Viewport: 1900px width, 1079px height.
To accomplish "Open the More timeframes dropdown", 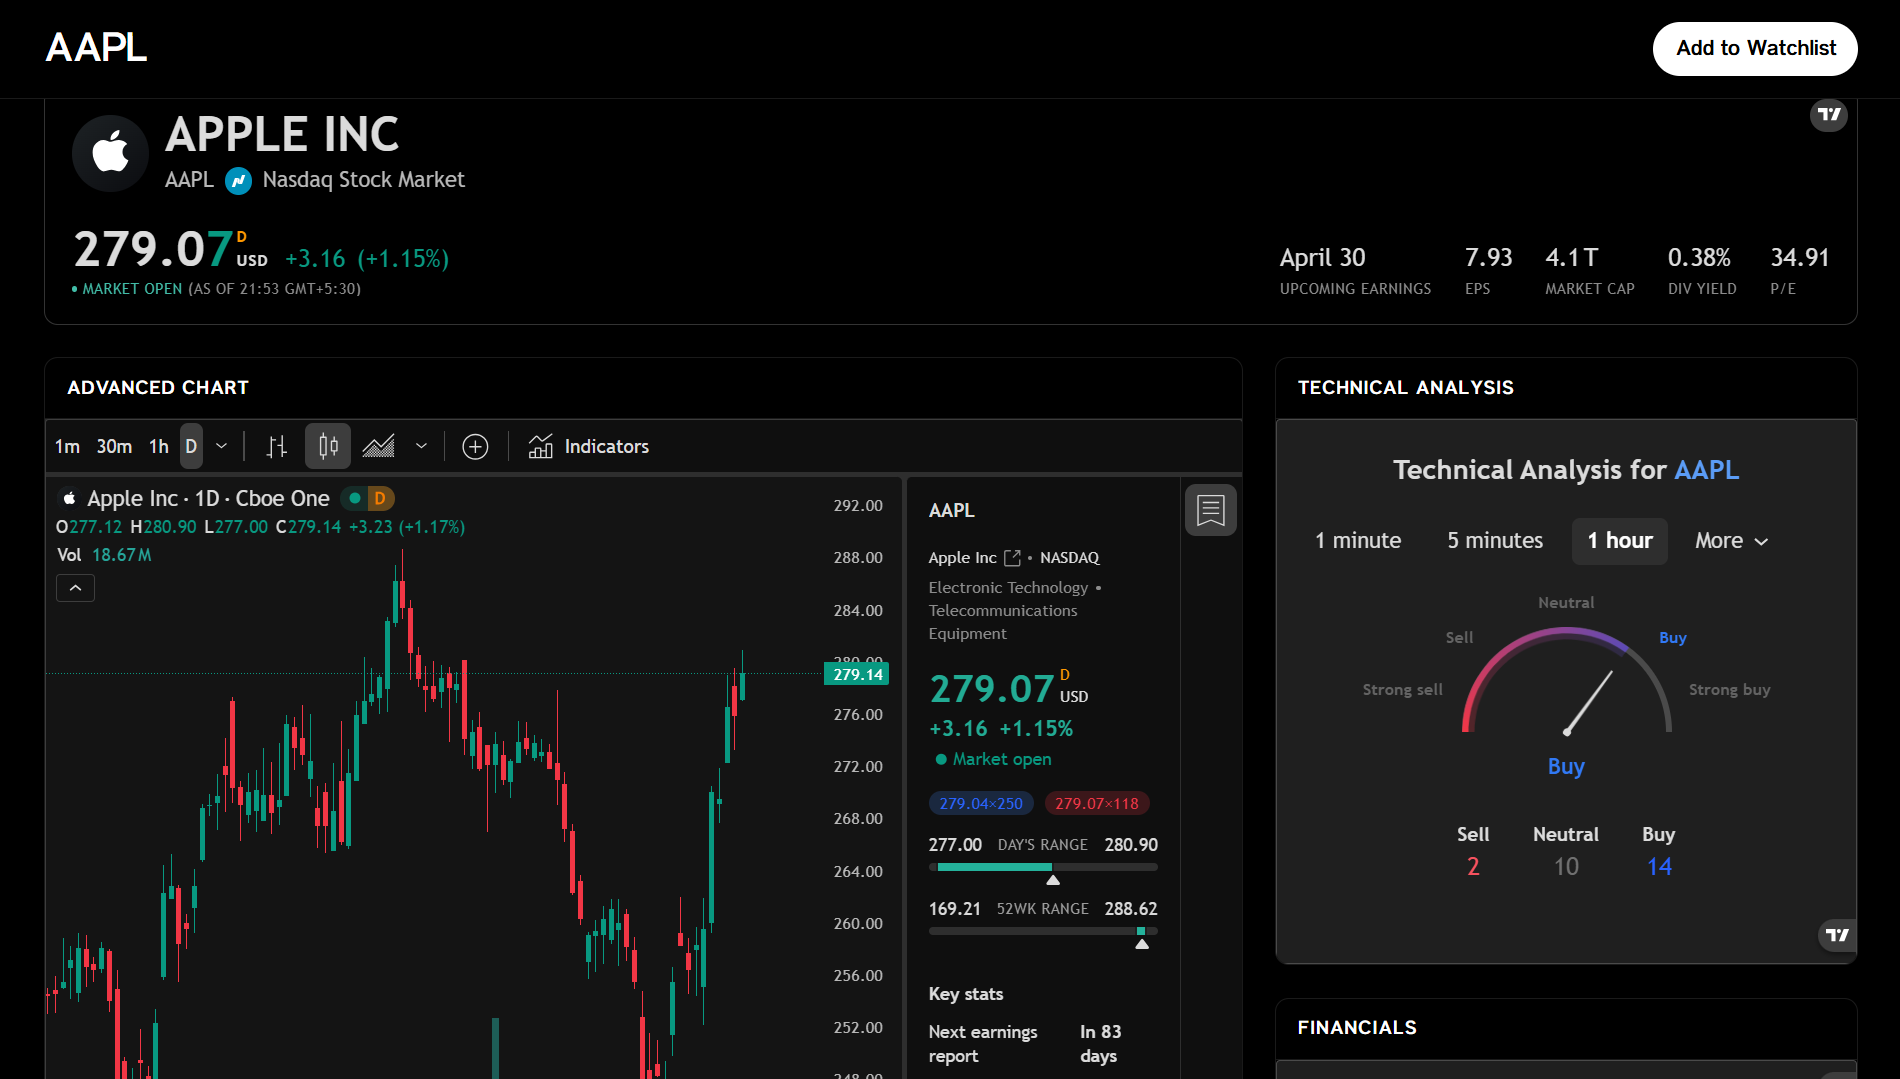I will tap(1731, 541).
